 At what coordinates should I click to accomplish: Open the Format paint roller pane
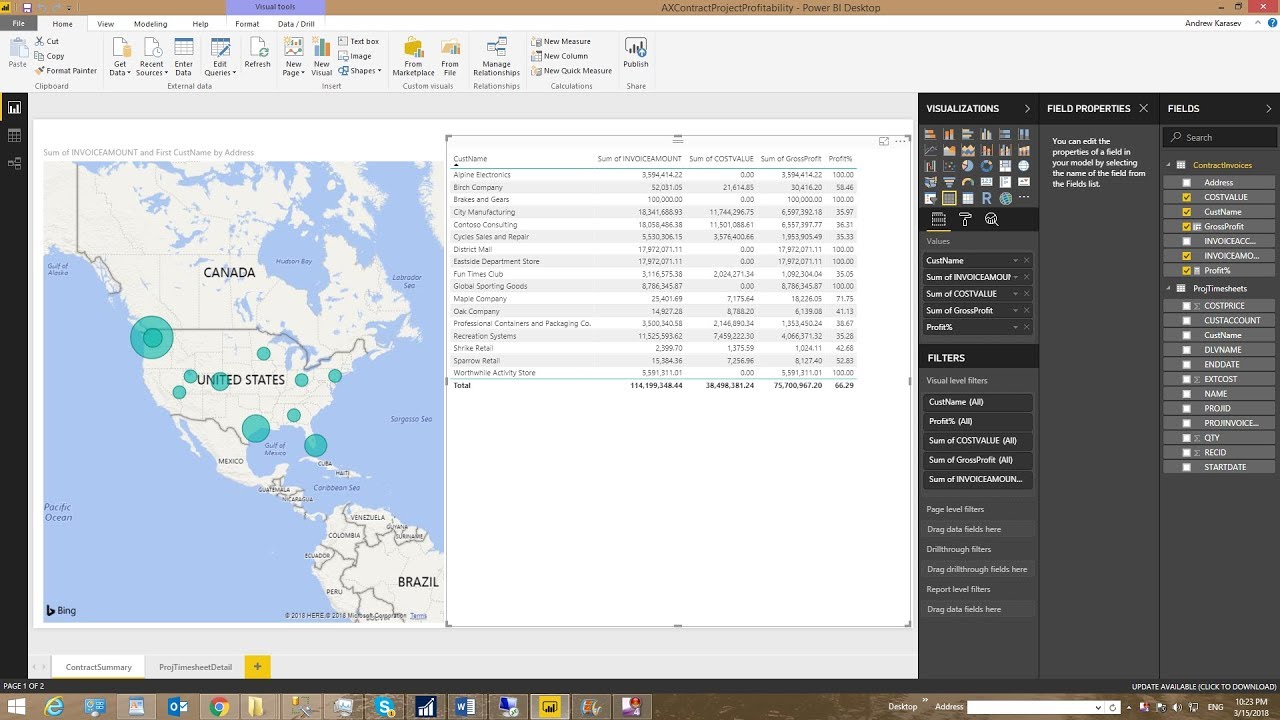(x=965, y=219)
